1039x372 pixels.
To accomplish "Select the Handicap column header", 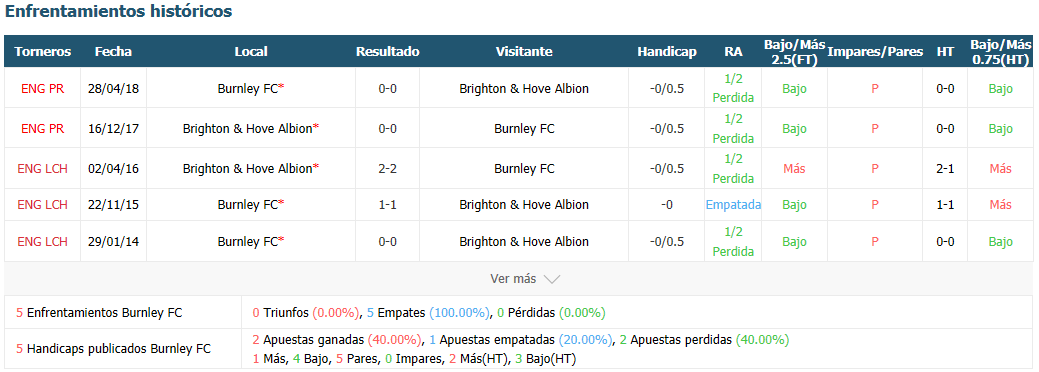I will [x=667, y=51].
